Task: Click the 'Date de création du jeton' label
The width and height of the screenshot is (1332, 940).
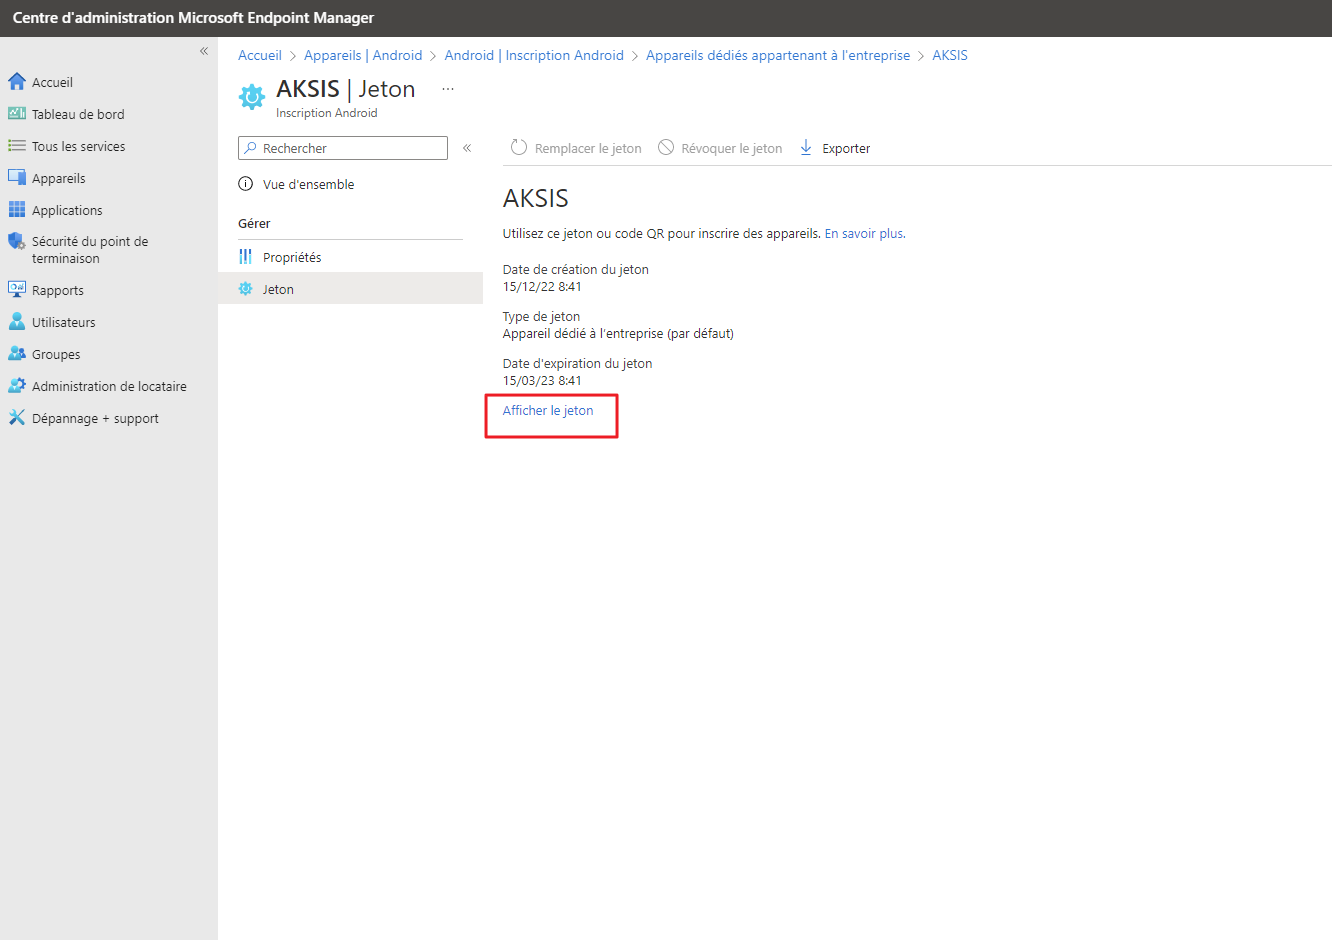Action: pyautogui.click(x=576, y=269)
